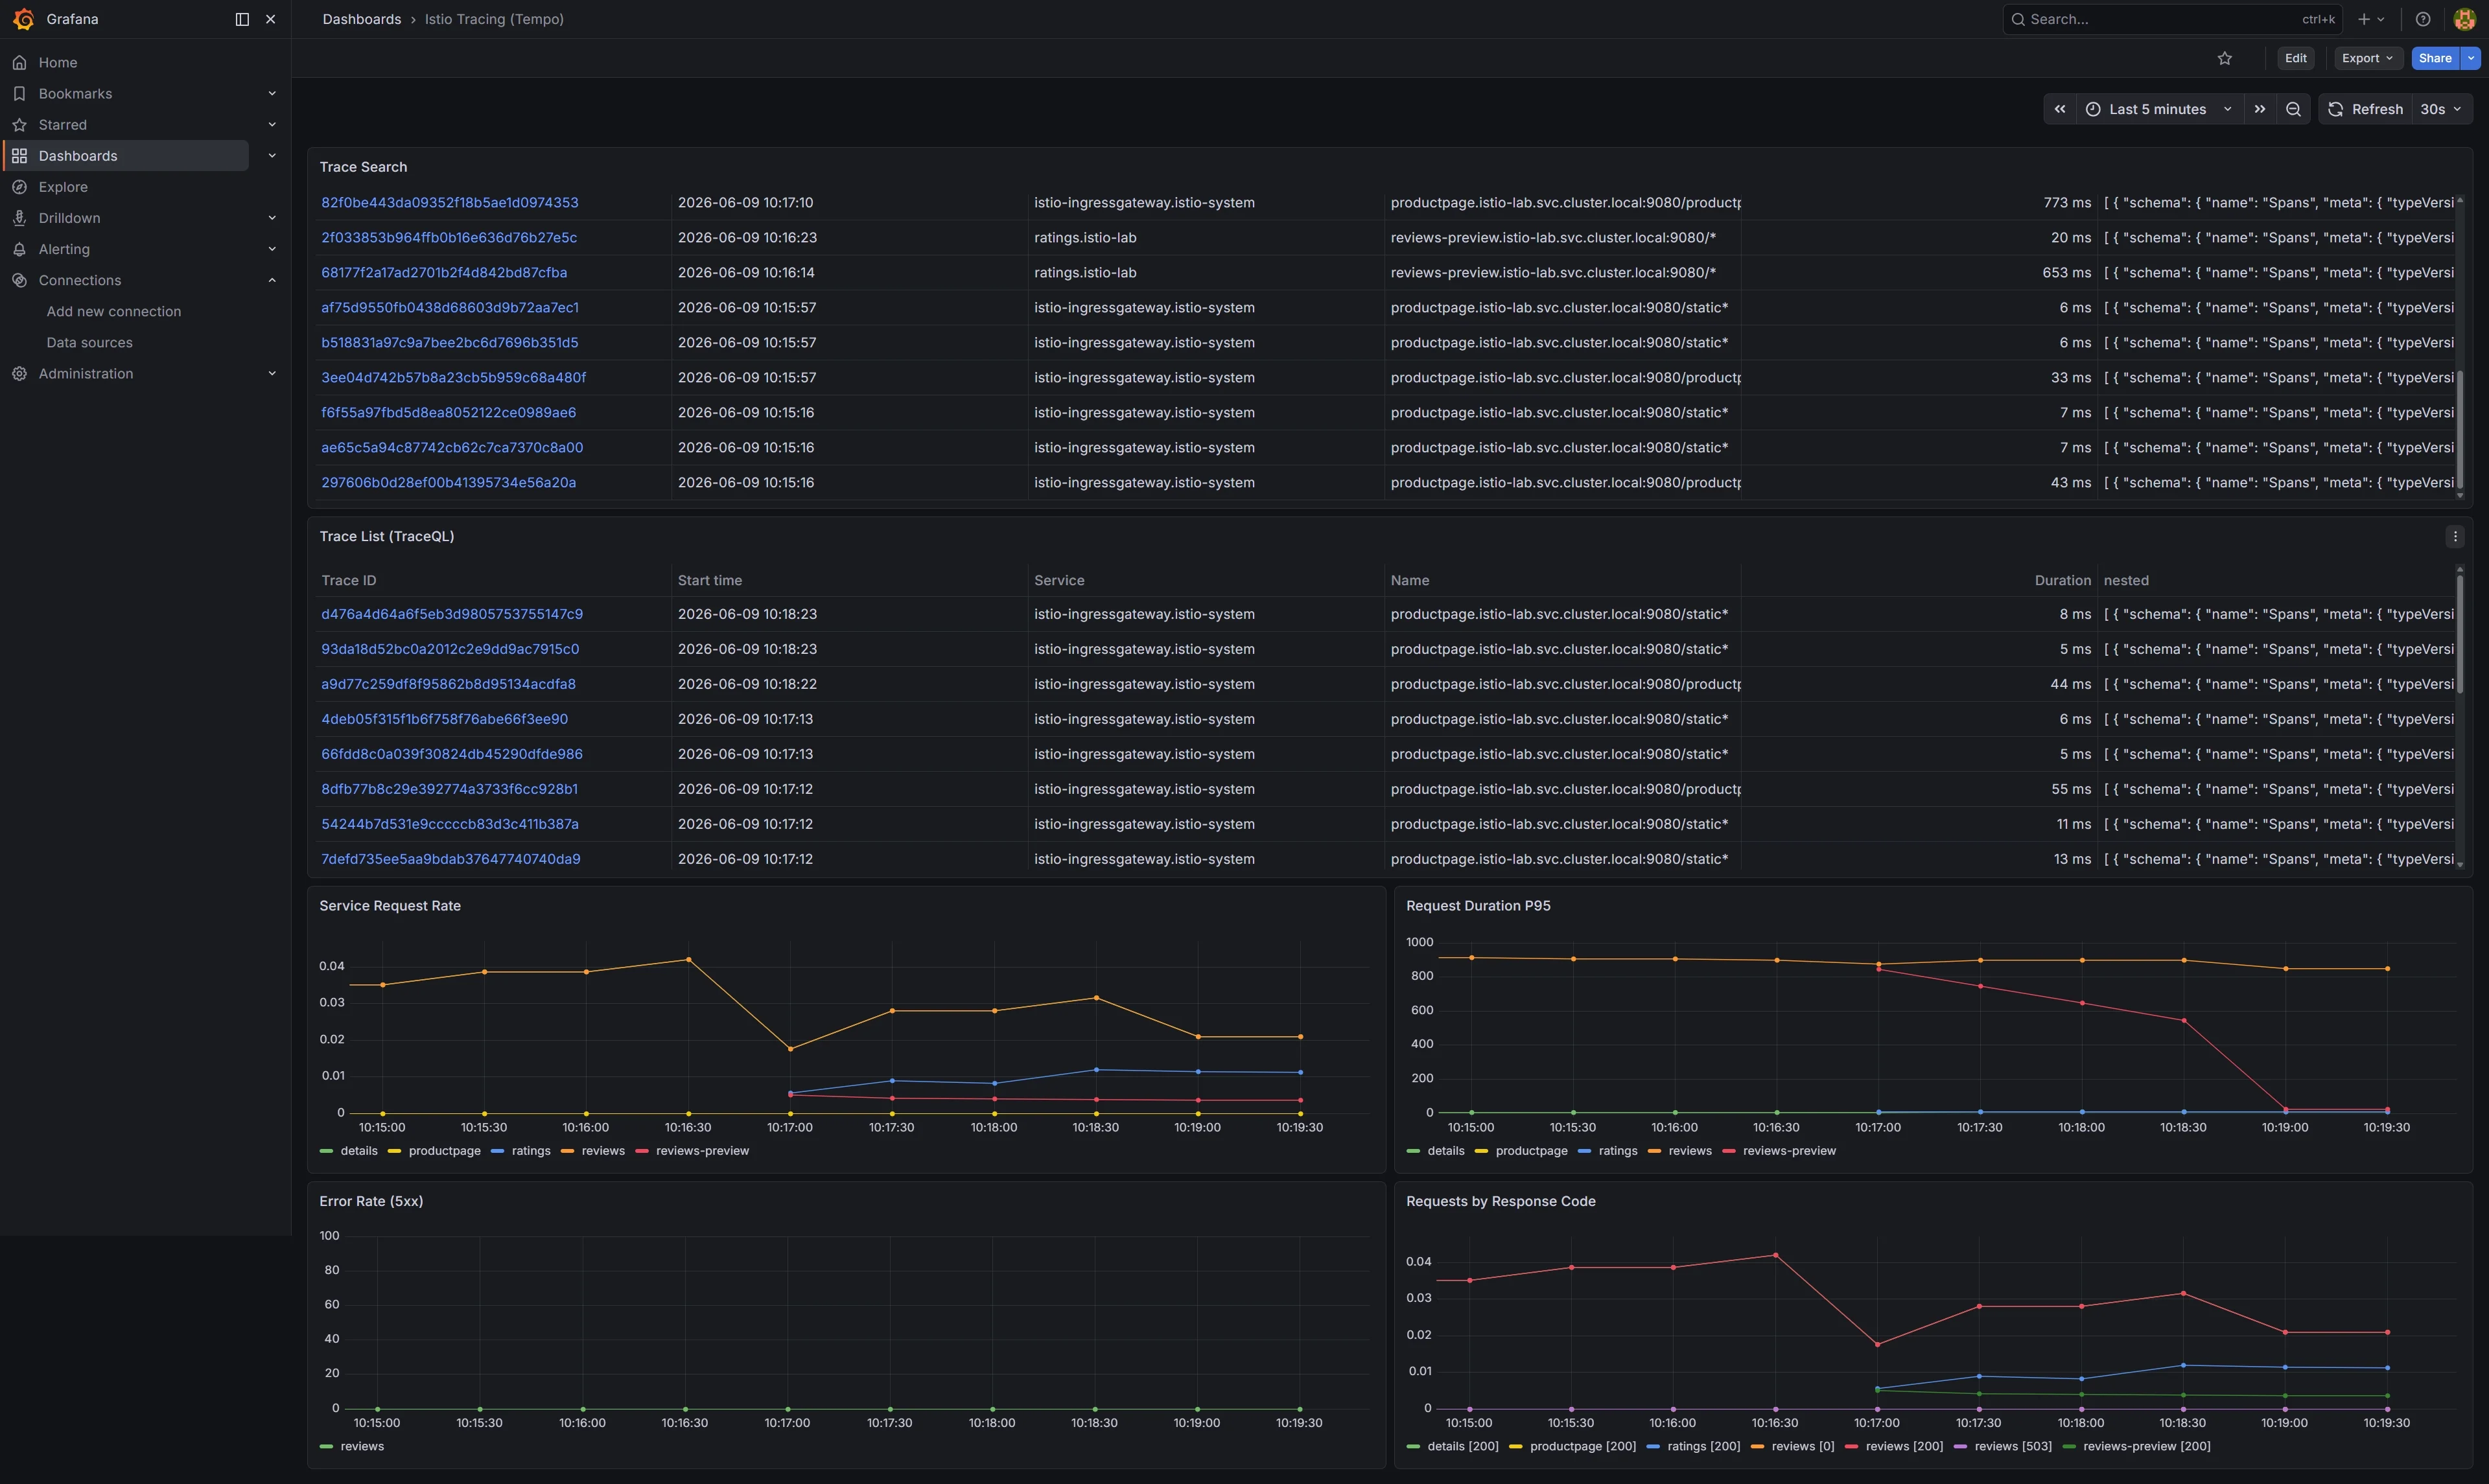Toggle reviews-preview in Service Request Rate legend

[692, 1151]
